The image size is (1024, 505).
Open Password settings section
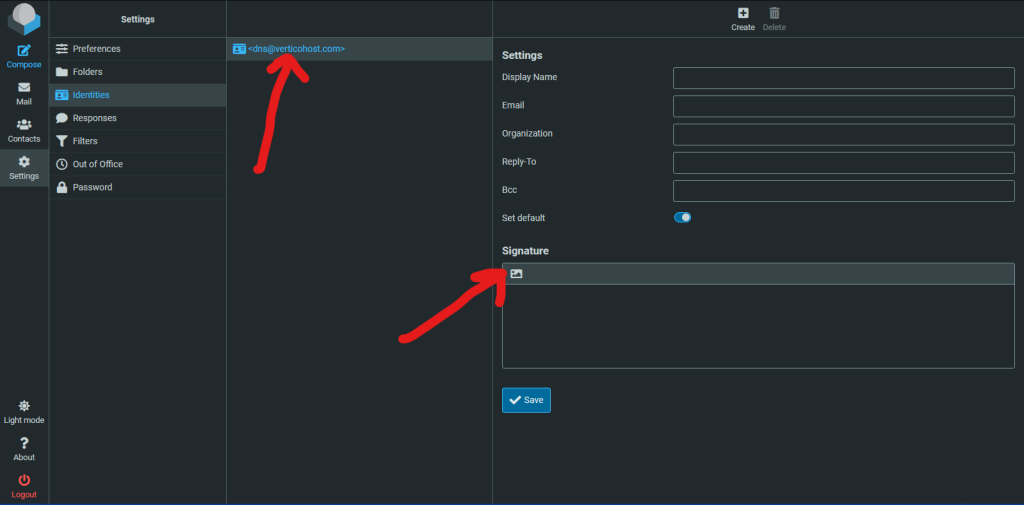[92, 187]
